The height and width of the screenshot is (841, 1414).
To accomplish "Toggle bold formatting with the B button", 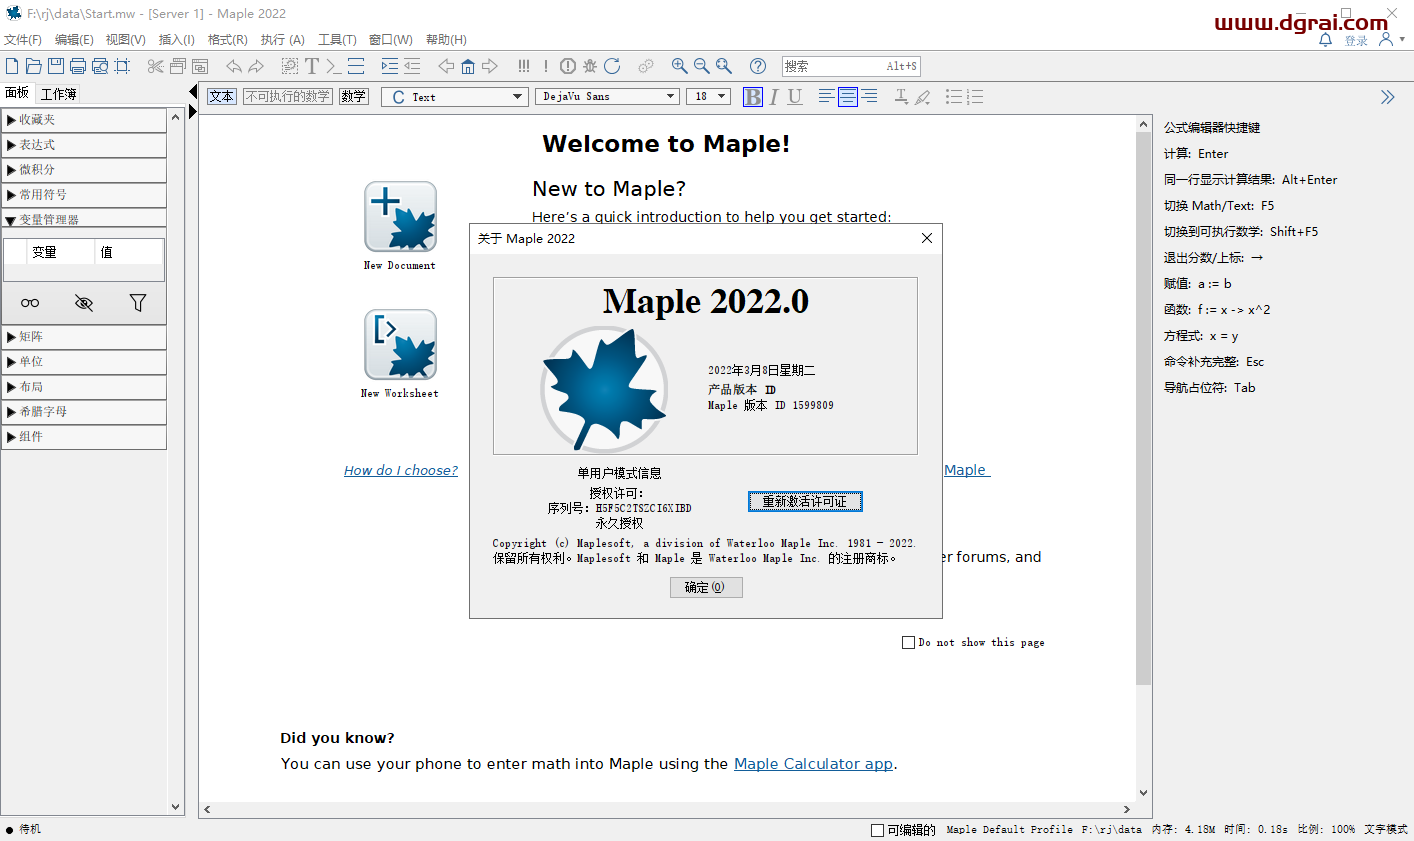I will 752,96.
